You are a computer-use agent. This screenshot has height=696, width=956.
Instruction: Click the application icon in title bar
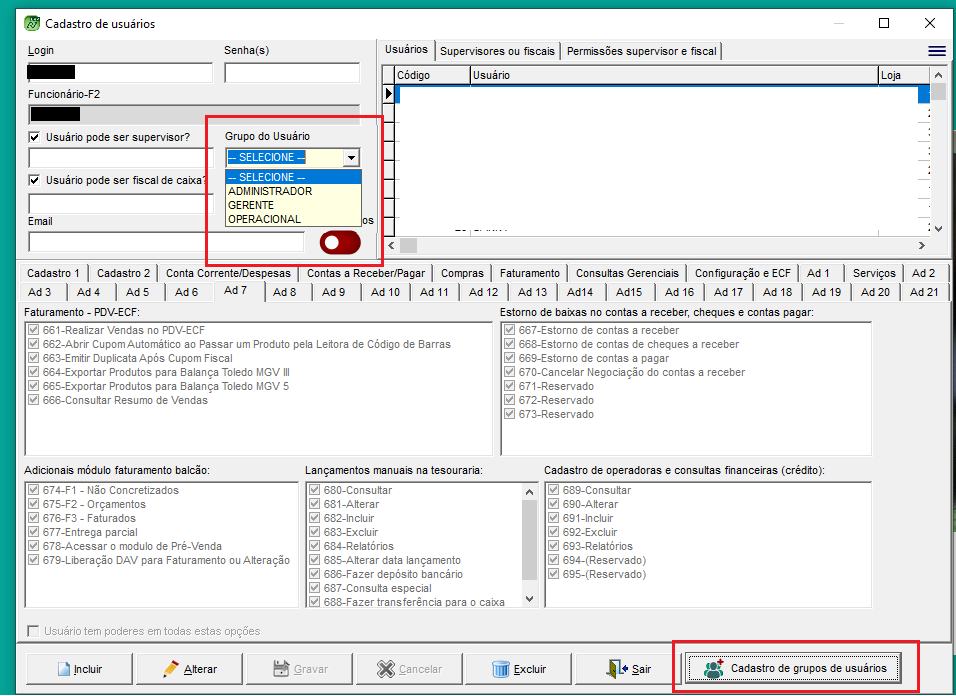[32, 23]
